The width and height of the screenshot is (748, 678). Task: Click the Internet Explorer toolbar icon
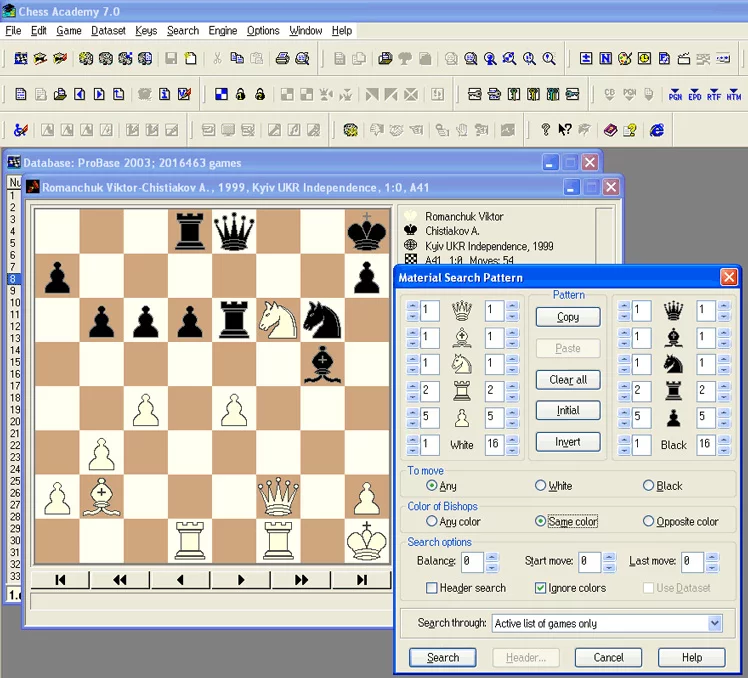657,130
